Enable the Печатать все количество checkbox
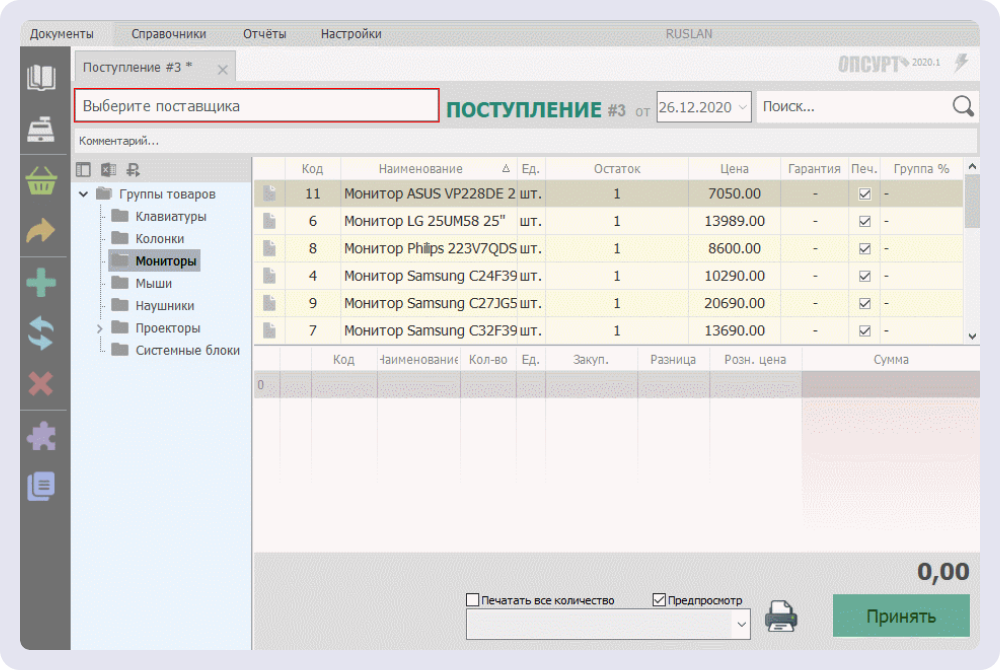Screen dimensions: 1000x670 470,598
